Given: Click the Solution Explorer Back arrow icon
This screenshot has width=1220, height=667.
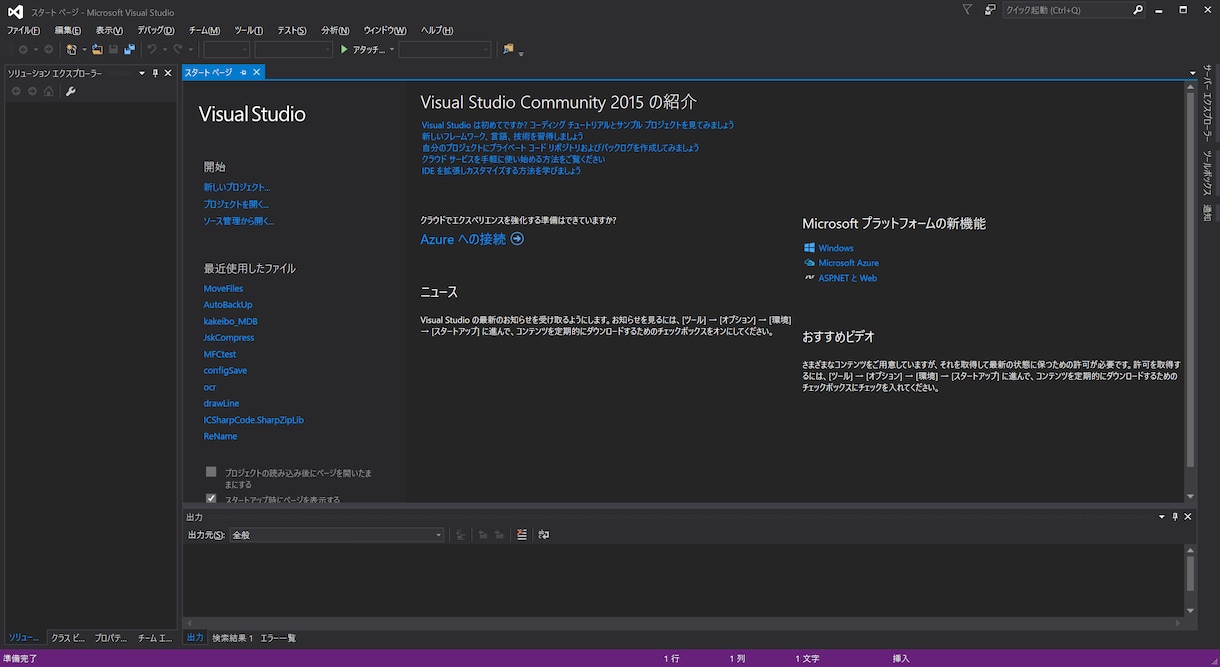Looking at the screenshot, I should click(16, 91).
